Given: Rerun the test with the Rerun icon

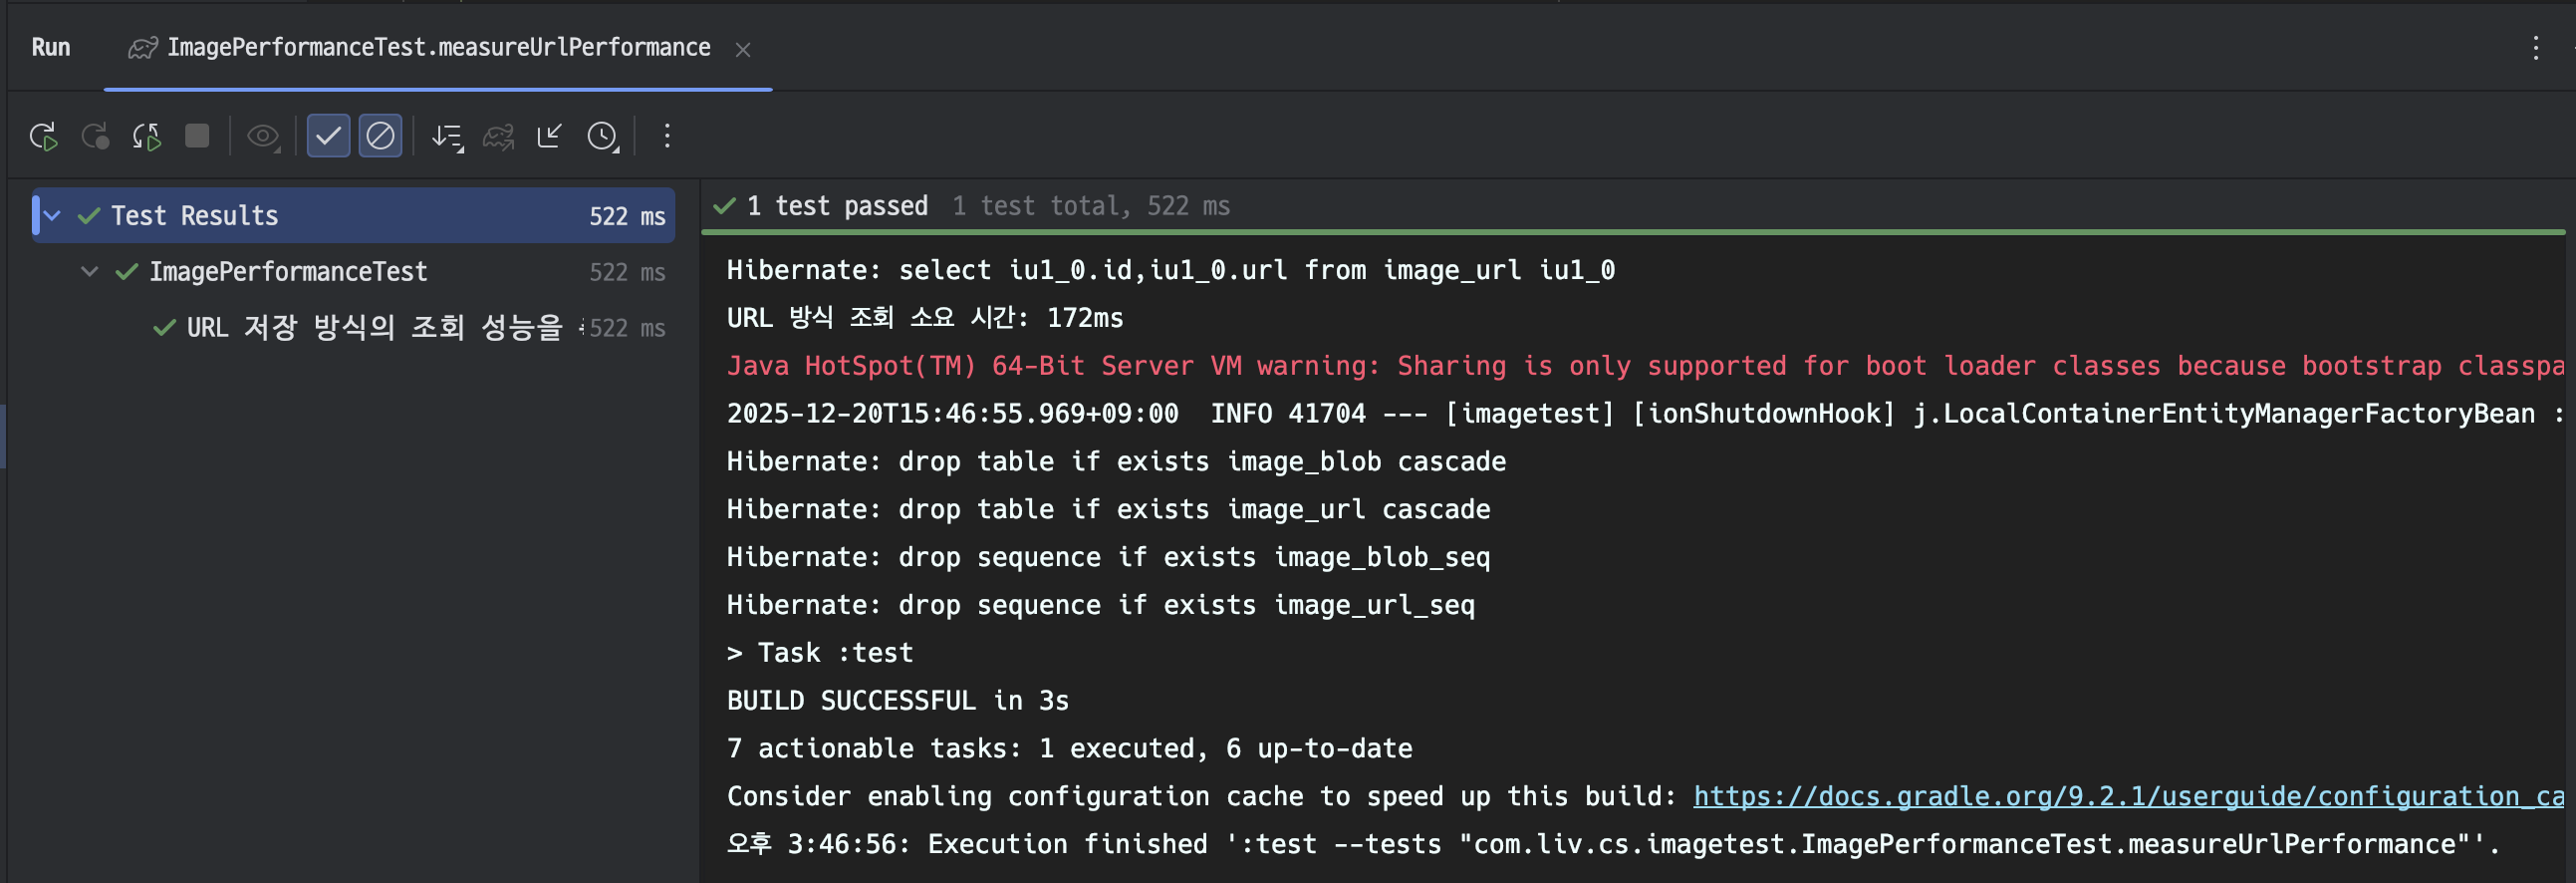Looking at the screenshot, I should [x=43, y=136].
